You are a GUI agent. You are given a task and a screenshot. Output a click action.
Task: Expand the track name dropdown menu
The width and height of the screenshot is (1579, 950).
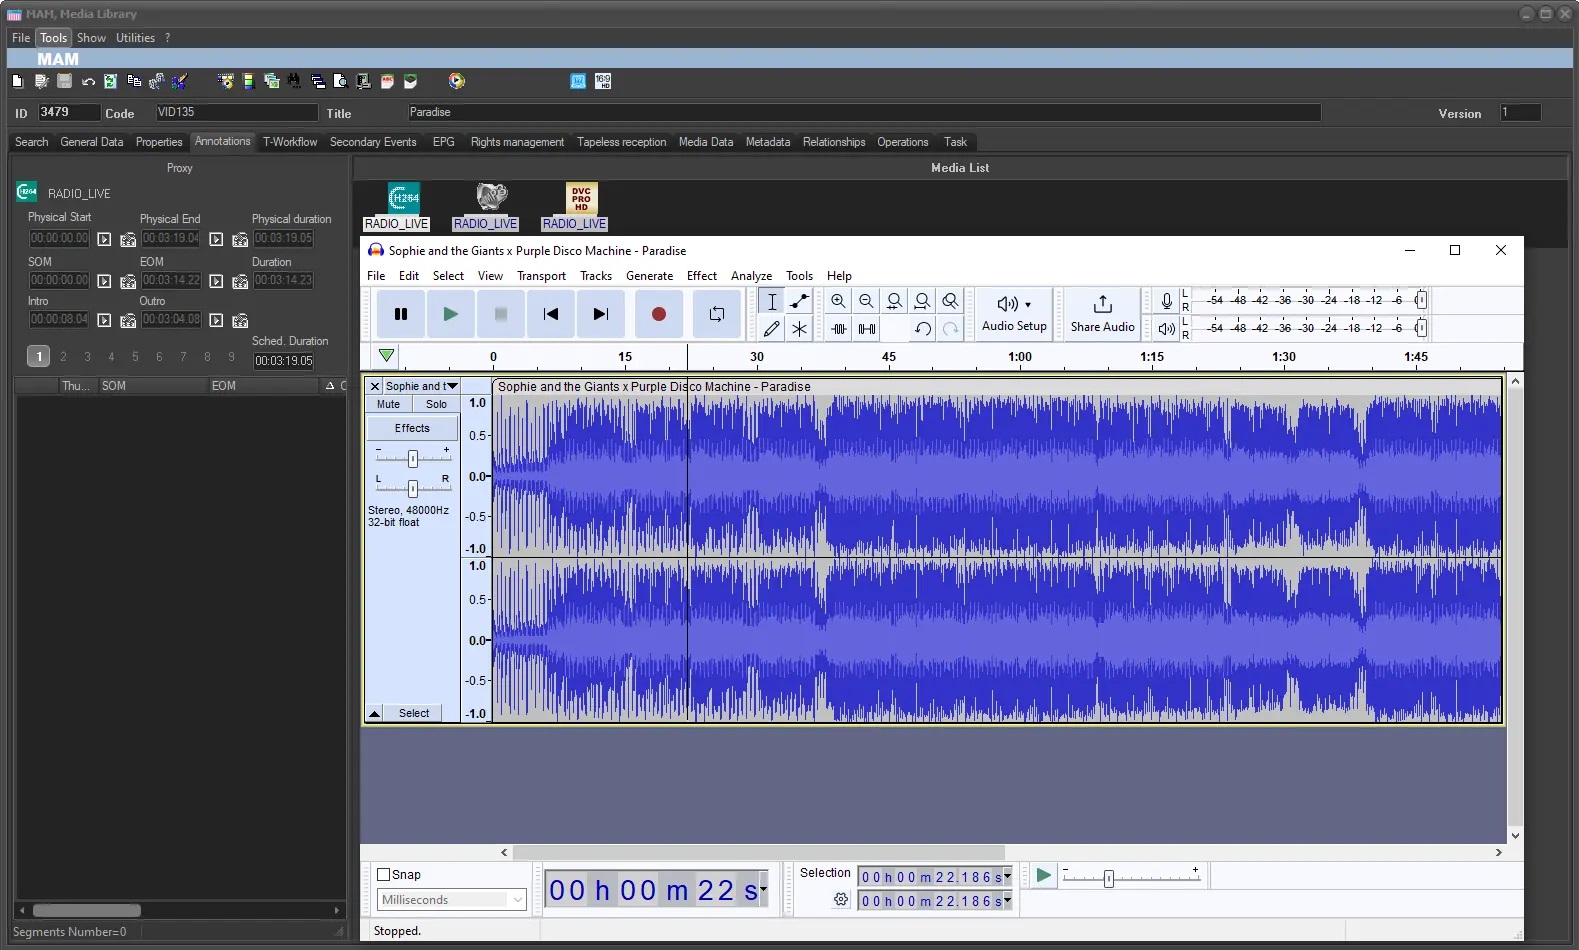451,386
